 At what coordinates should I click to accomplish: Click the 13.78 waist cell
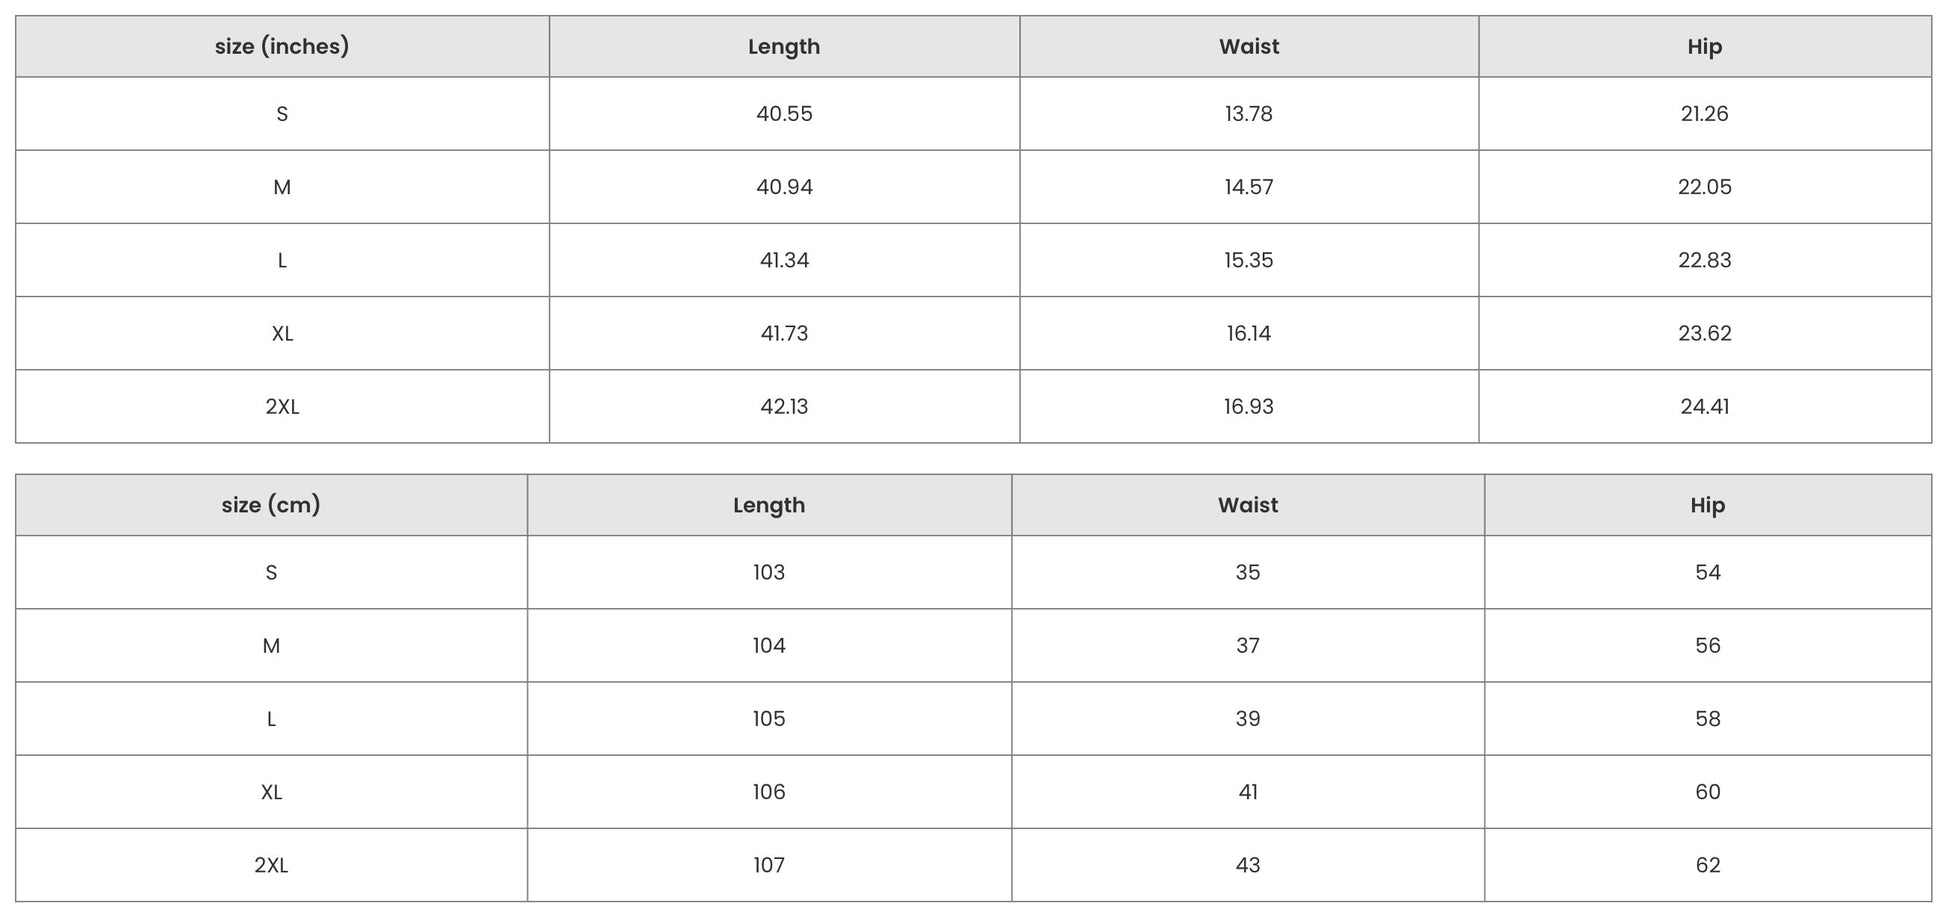point(1248,114)
